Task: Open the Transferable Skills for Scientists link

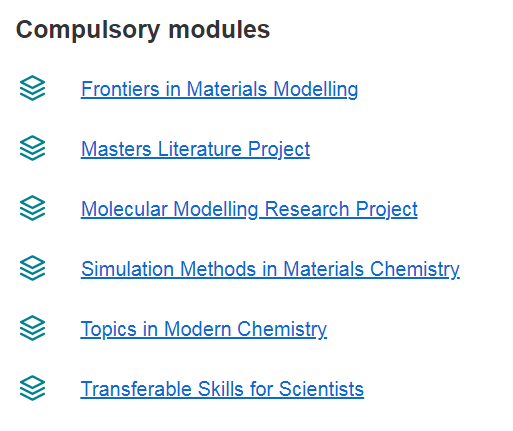Action: point(222,389)
